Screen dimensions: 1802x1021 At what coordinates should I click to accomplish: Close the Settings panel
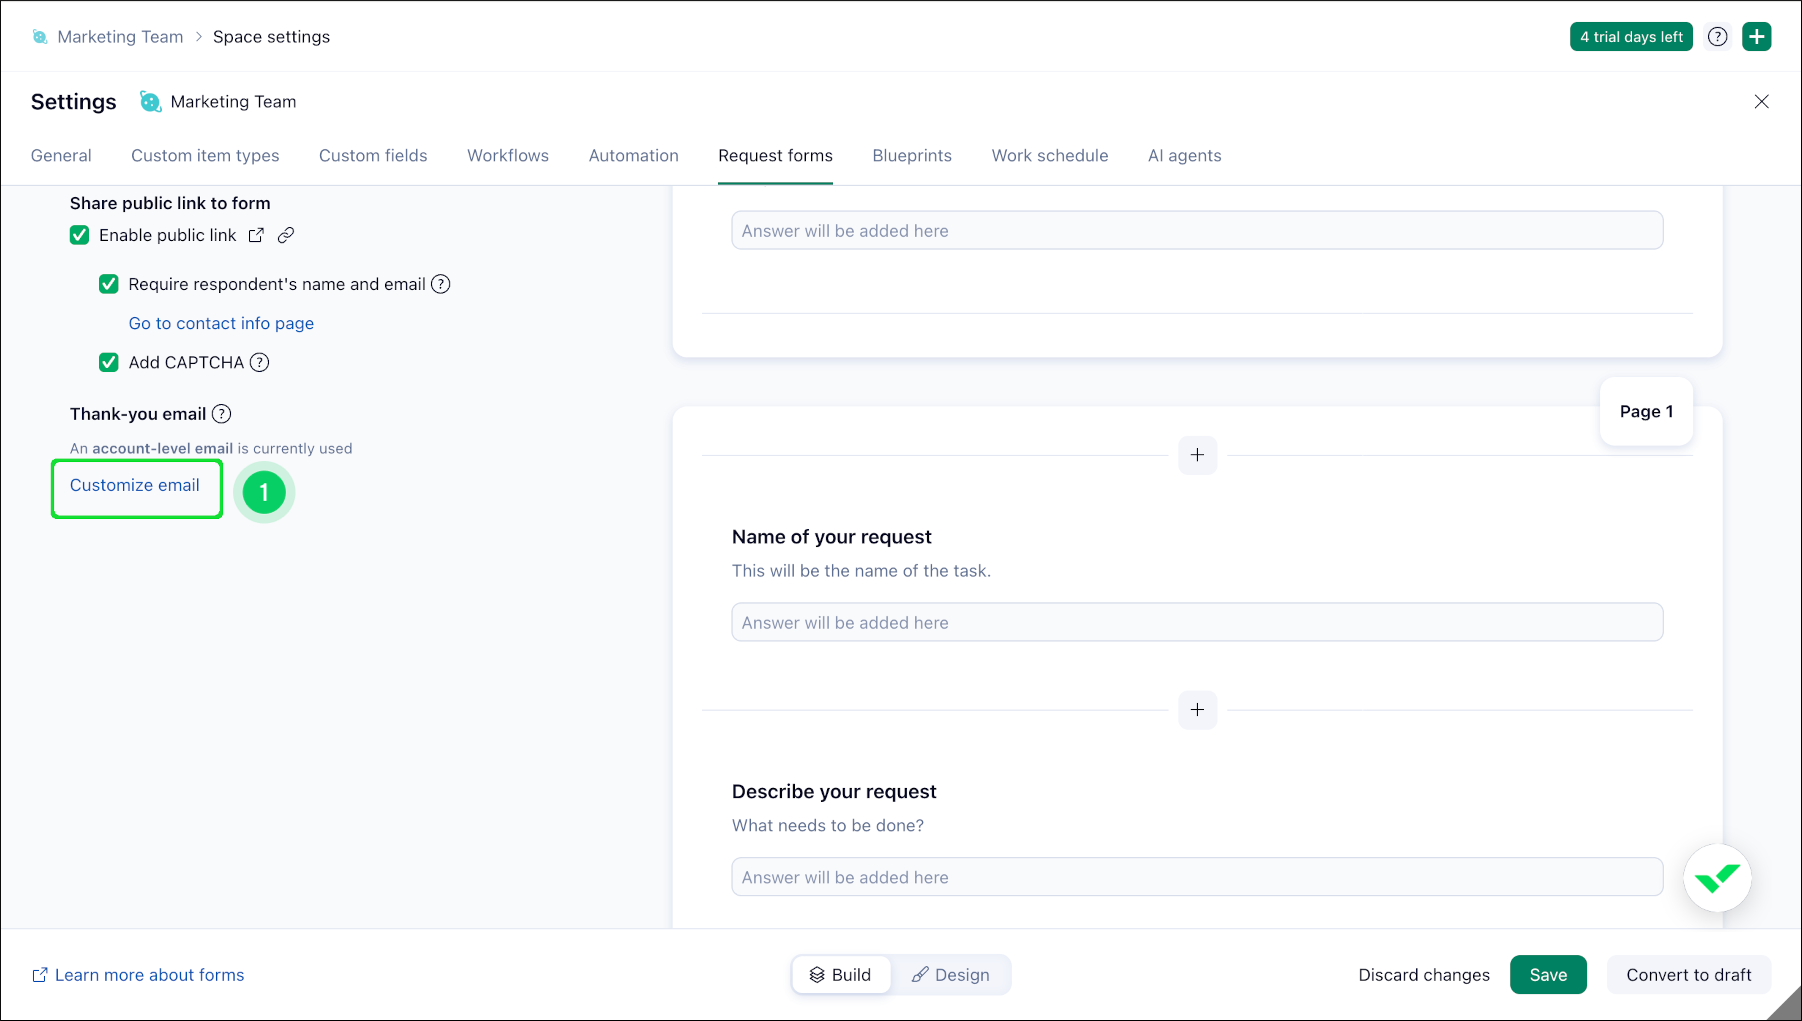[x=1762, y=102]
